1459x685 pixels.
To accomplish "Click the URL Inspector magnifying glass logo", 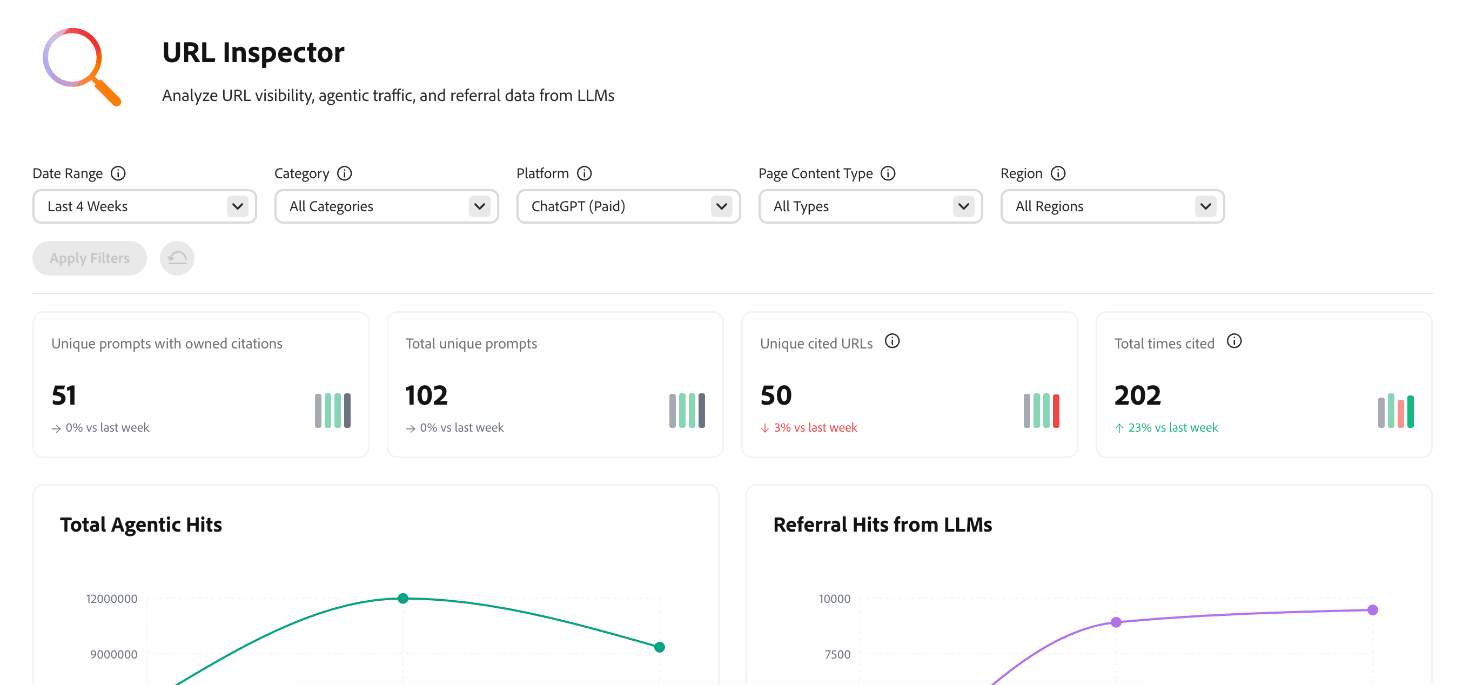I will coord(81,67).
